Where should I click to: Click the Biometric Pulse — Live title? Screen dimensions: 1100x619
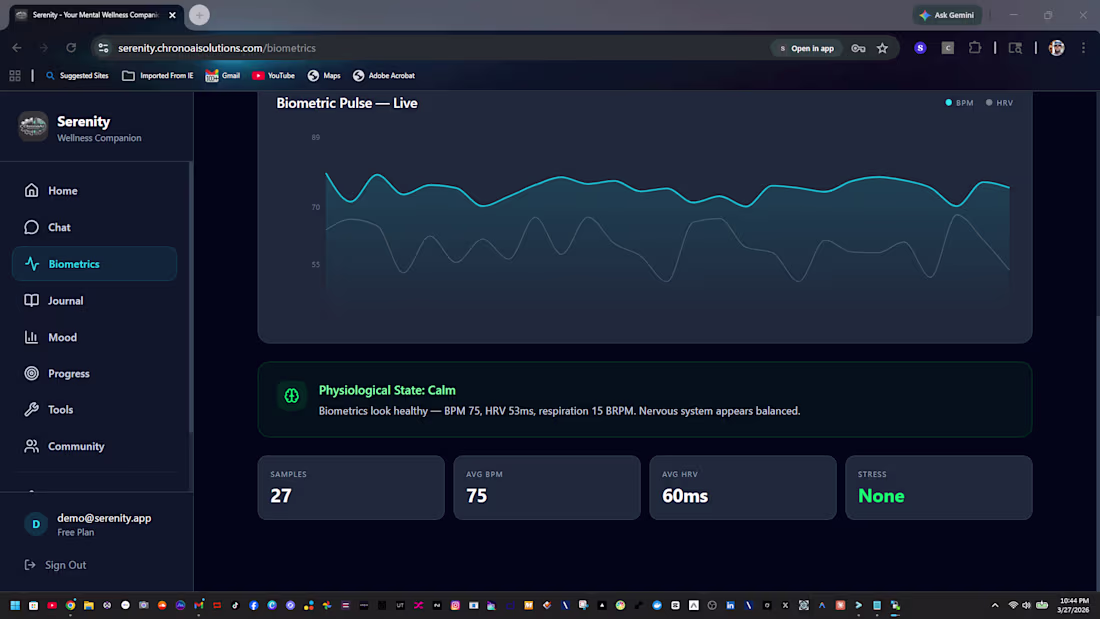[x=347, y=103]
